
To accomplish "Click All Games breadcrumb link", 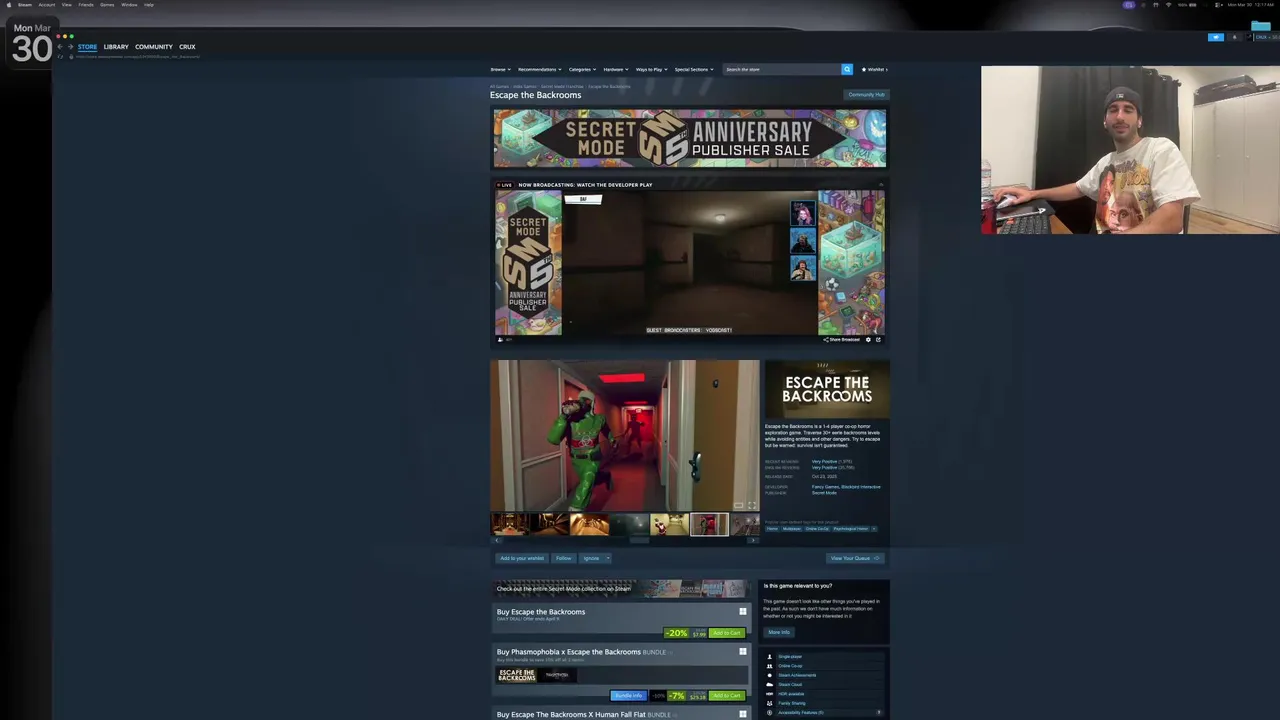I will 499,86.
